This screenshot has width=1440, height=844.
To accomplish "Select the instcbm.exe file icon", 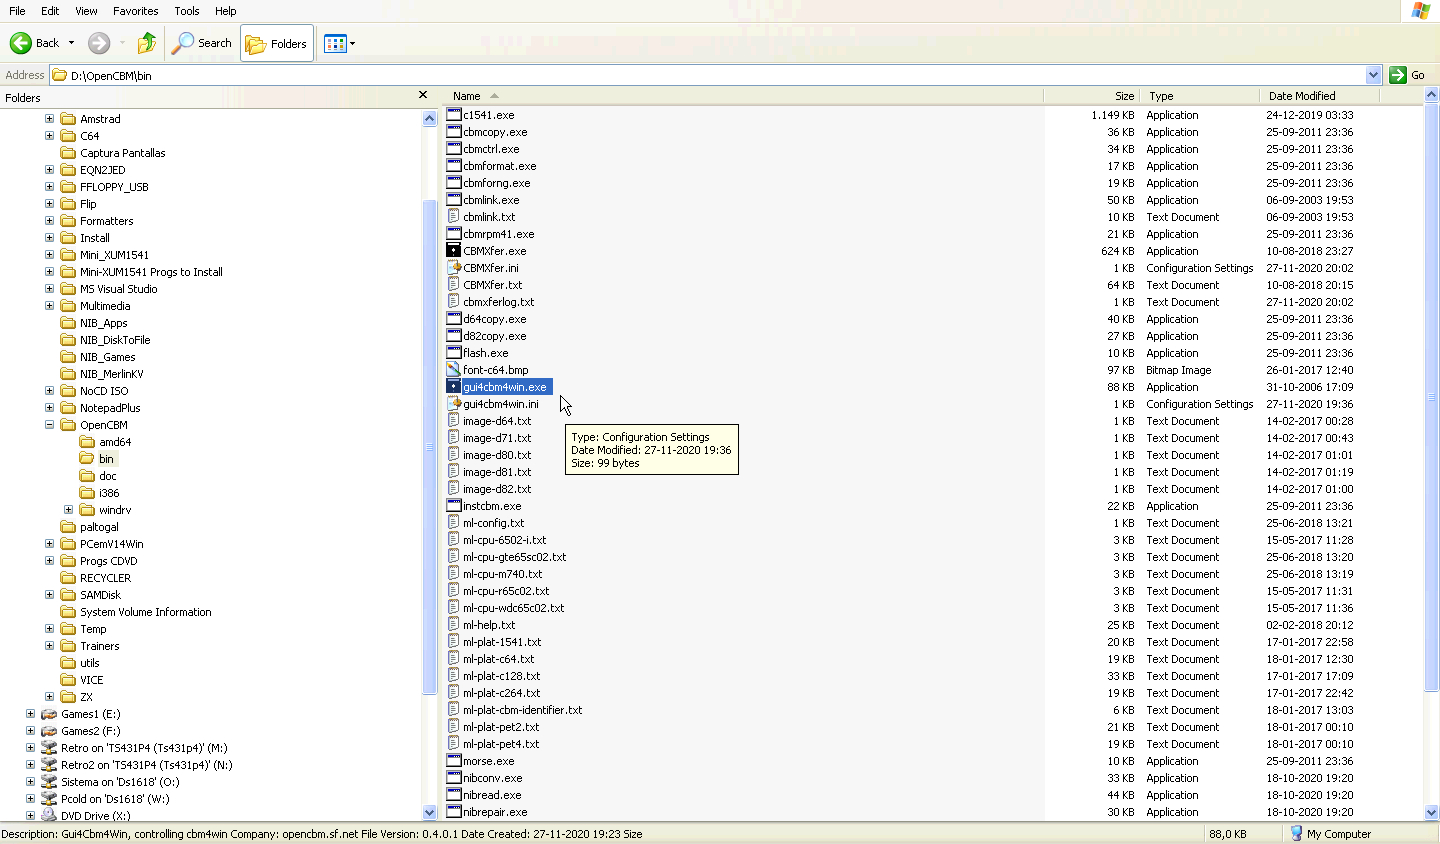I will point(454,506).
